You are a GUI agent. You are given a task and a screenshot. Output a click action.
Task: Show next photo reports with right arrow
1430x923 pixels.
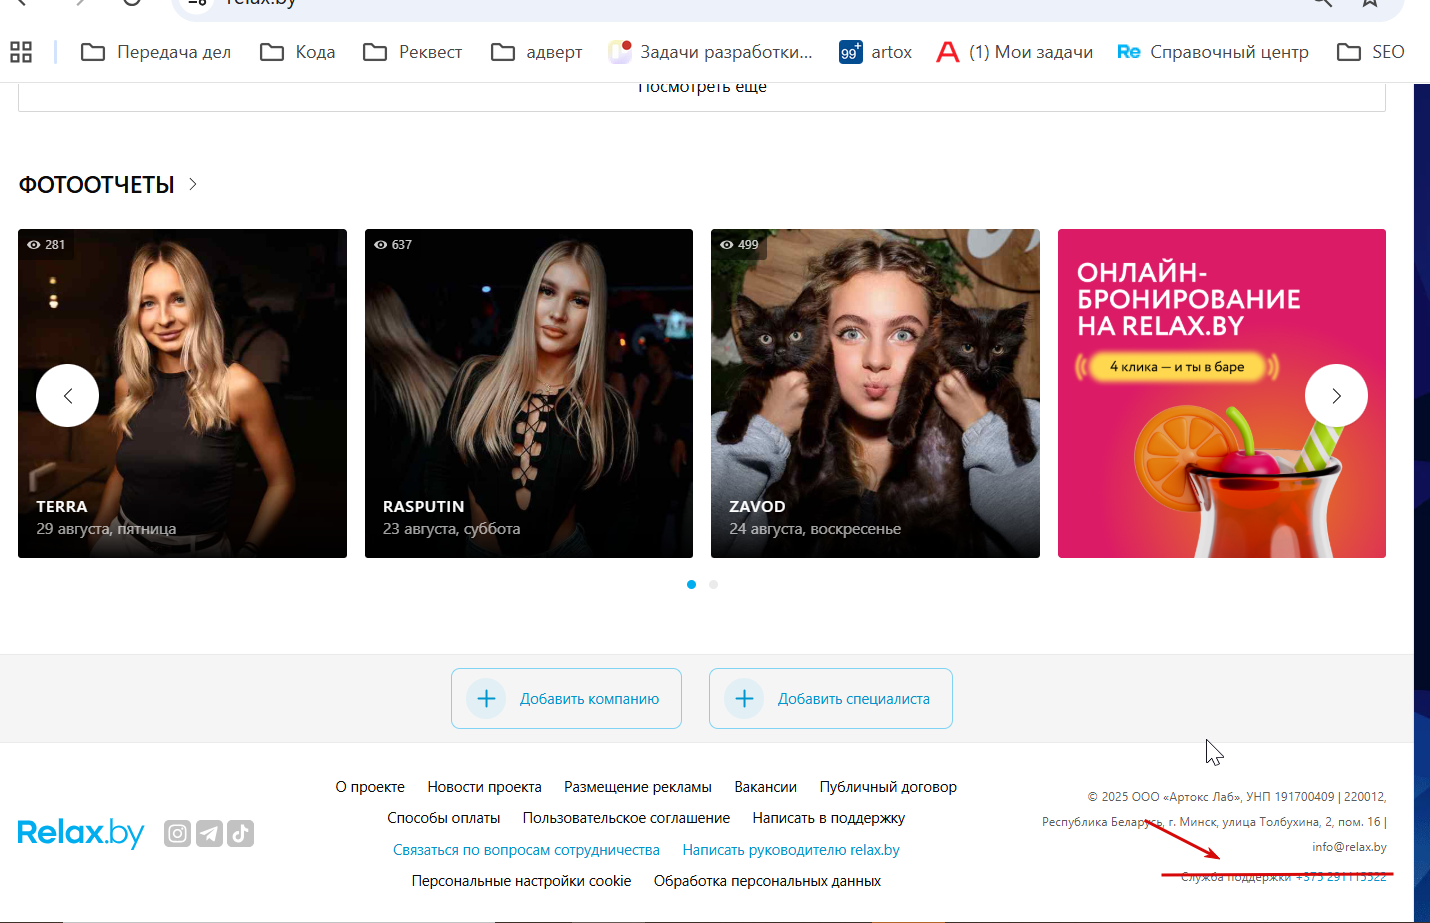tap(1336, 396)
